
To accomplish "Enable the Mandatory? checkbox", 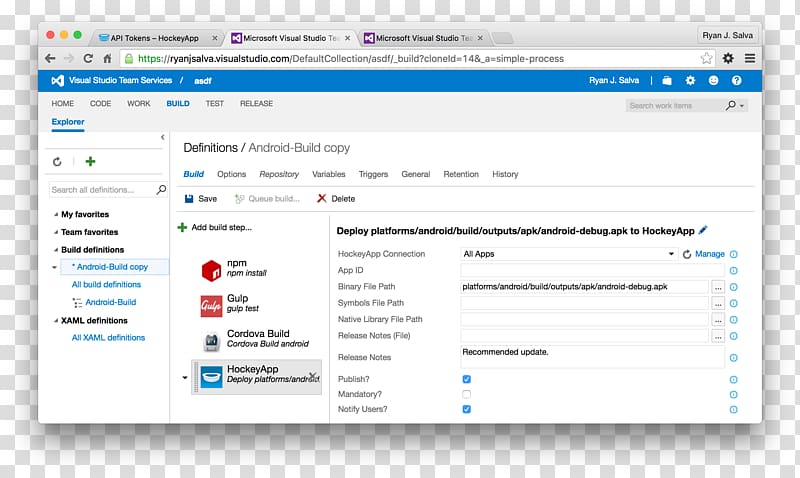I will pyautogui.click(x=466, y=394).
